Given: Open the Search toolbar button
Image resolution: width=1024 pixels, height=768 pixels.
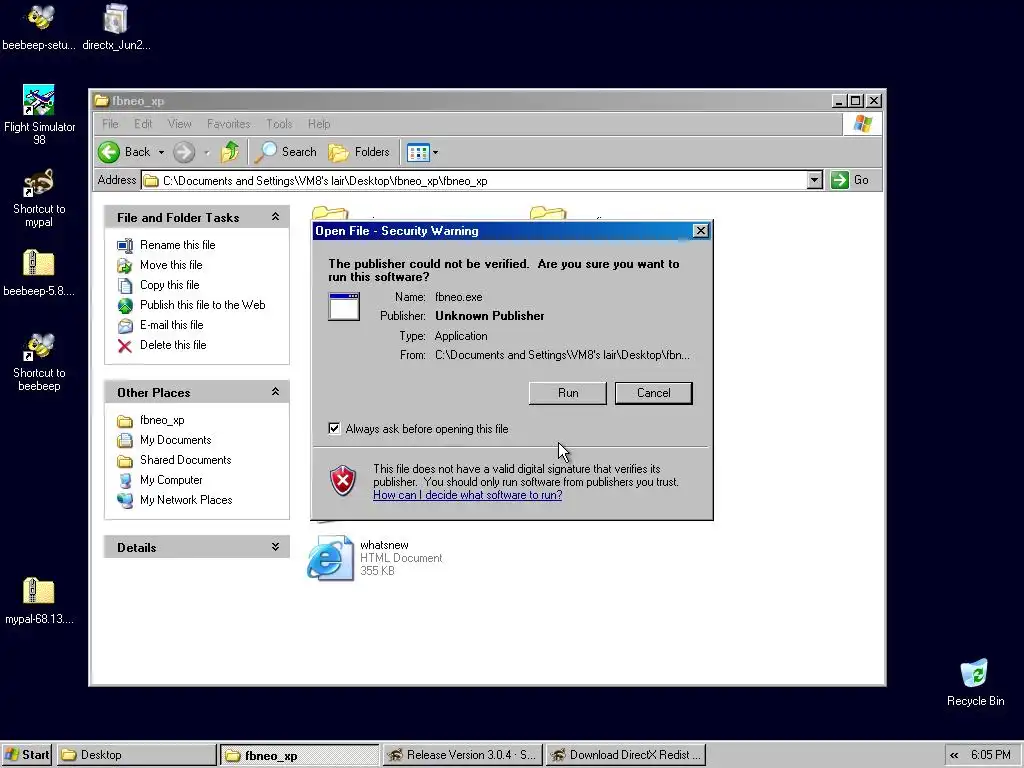Looking at the screenshot, I should pyautogui.click(x=286, y=152).
